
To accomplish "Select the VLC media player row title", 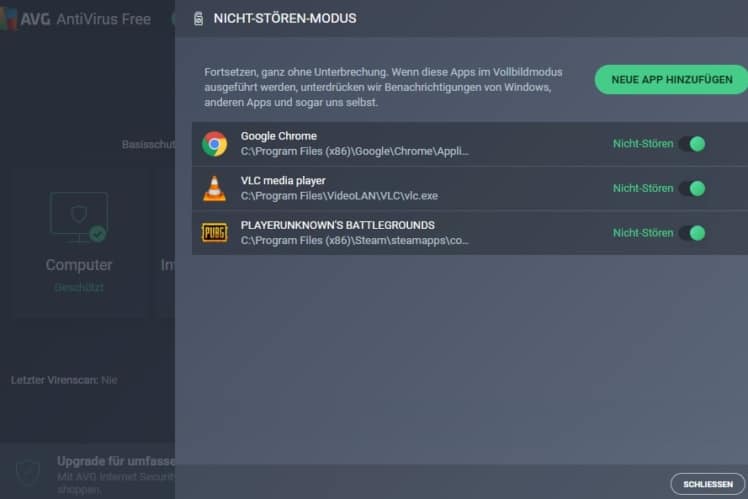I will tap(283, 181).
